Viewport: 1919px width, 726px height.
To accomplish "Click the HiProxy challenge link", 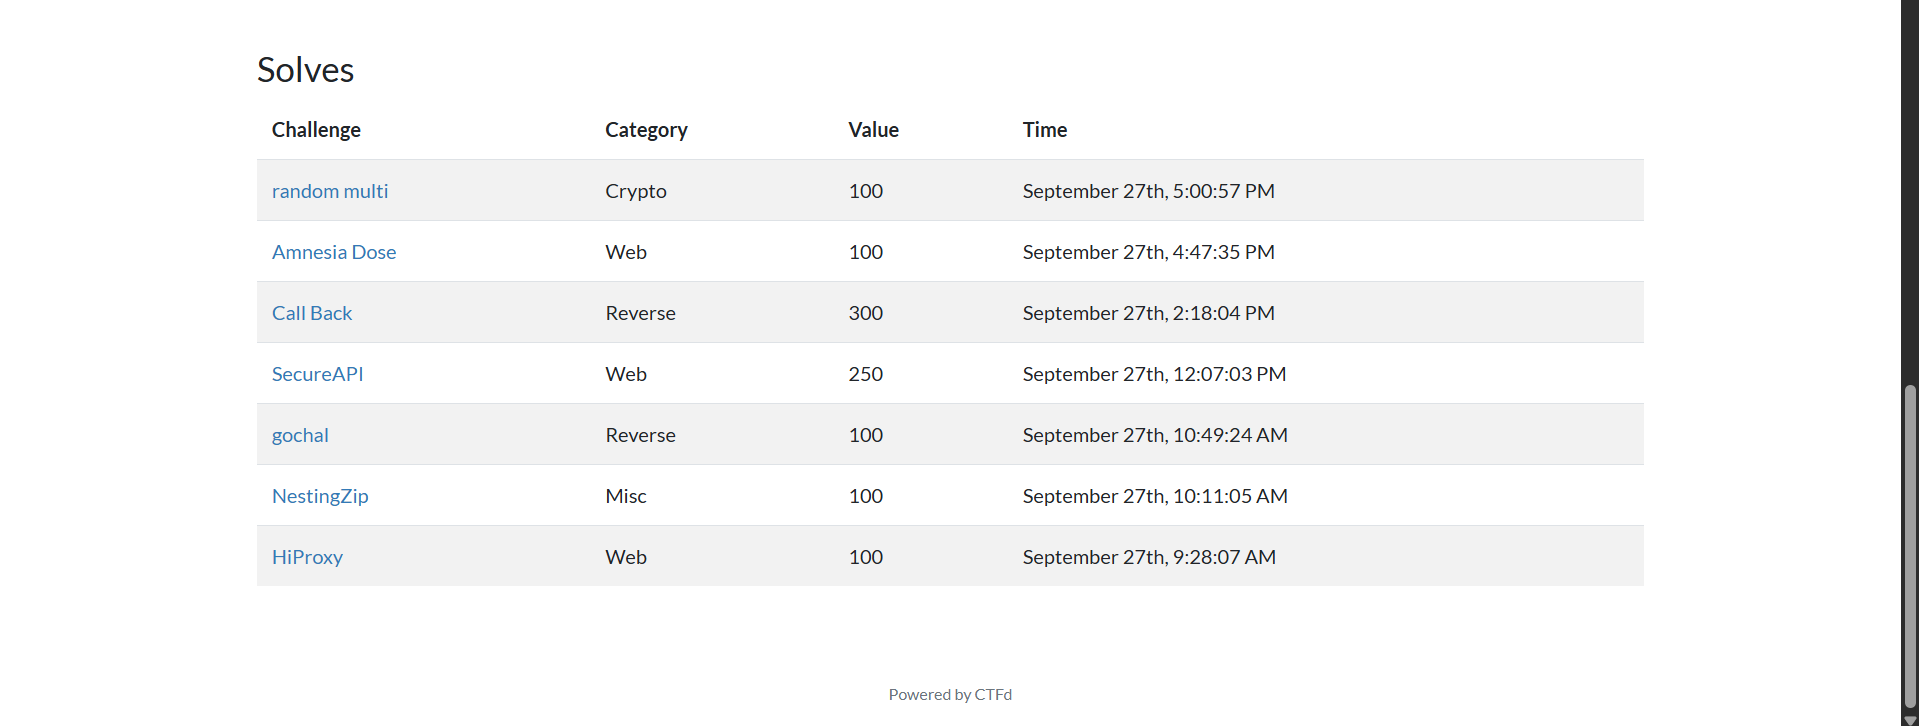I will click(x=307, y=557).
